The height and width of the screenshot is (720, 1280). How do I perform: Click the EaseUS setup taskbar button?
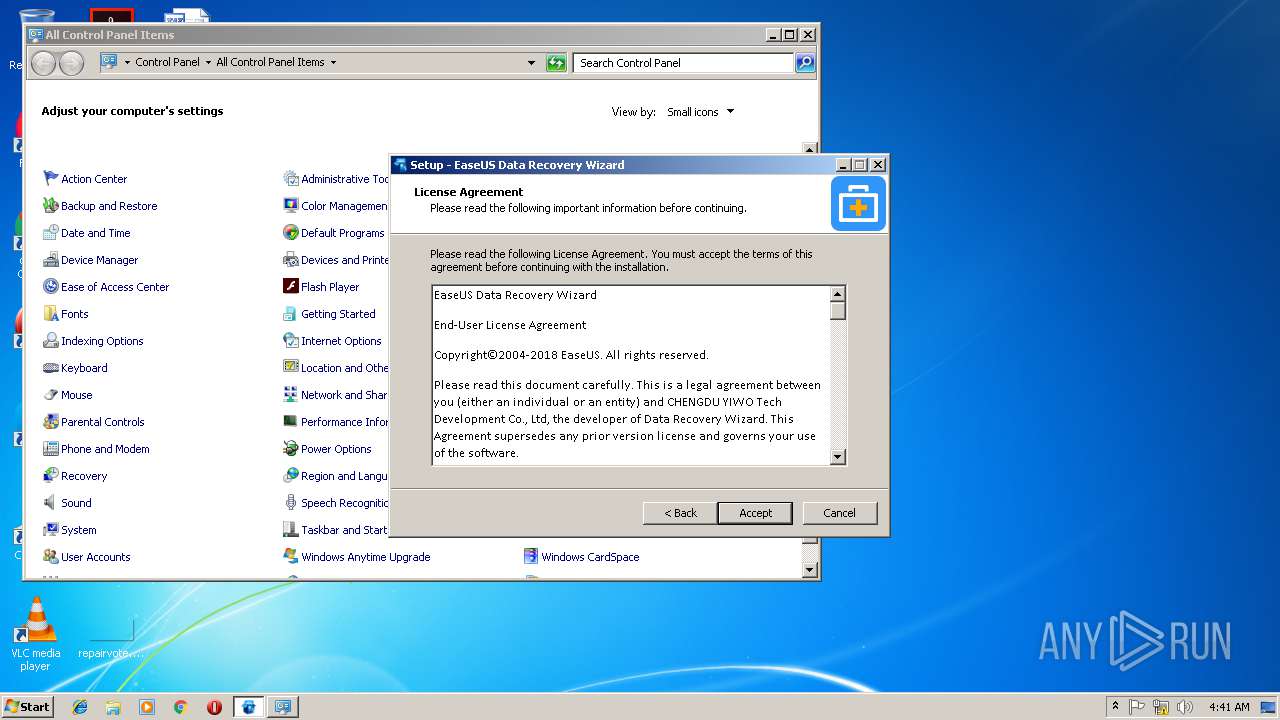pyautogui.click(x=249, y=707)
